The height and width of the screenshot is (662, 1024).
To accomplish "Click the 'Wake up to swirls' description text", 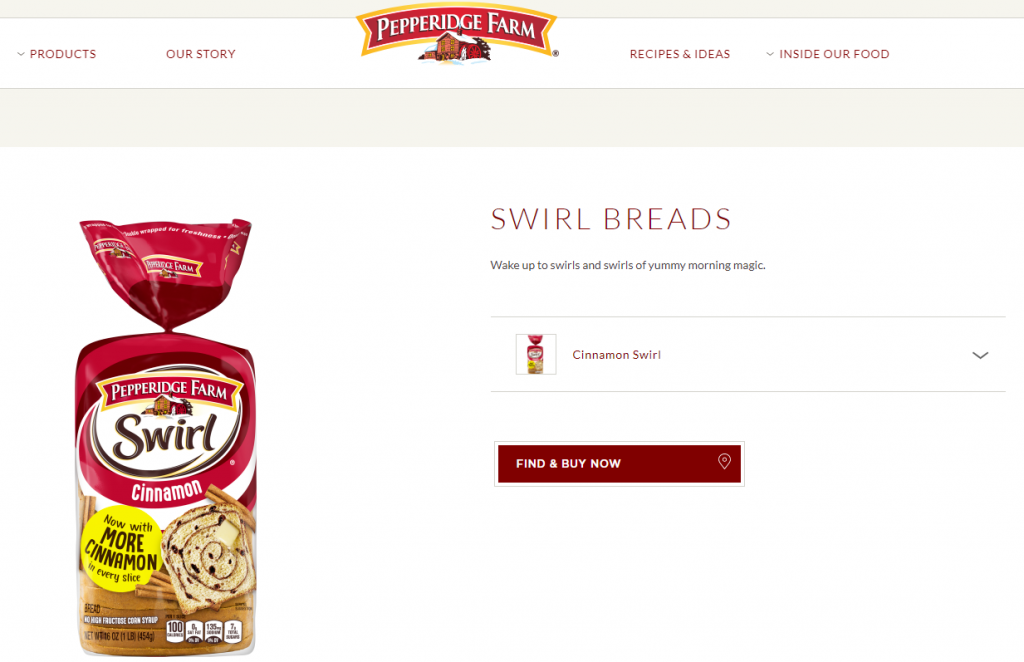I will pyautogui.click(x=628, y=265).
